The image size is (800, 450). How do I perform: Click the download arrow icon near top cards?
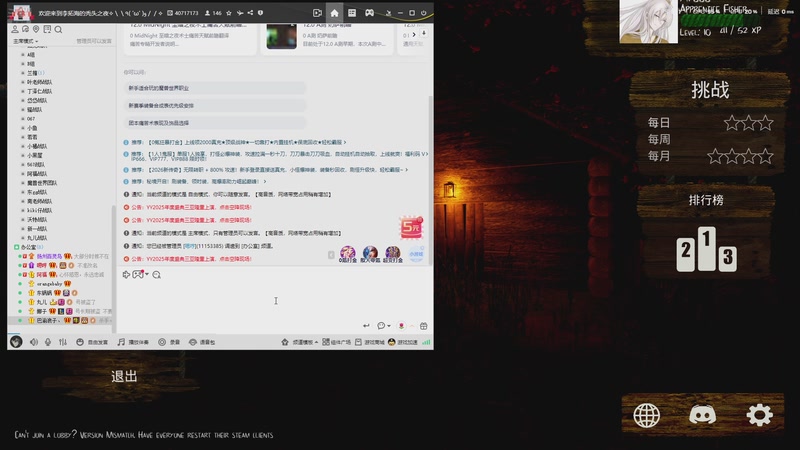tap(423, 33)
